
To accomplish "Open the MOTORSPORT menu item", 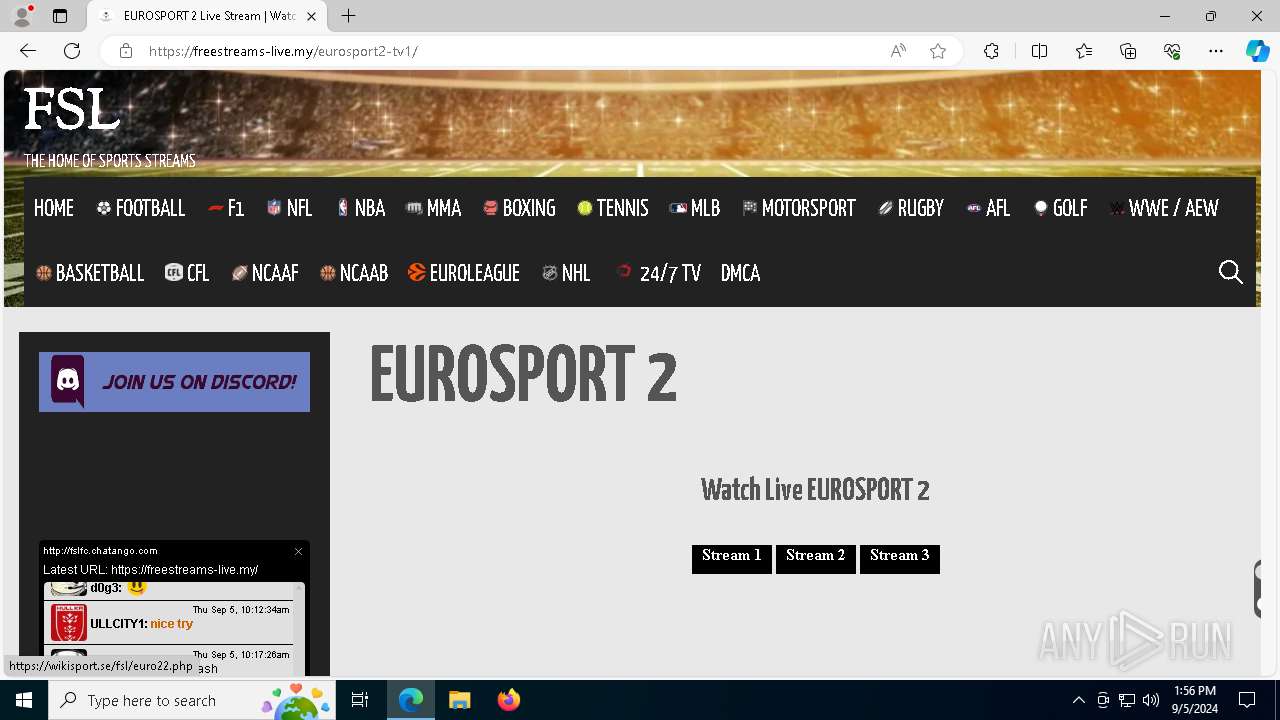I will click(x=799, y=208).
